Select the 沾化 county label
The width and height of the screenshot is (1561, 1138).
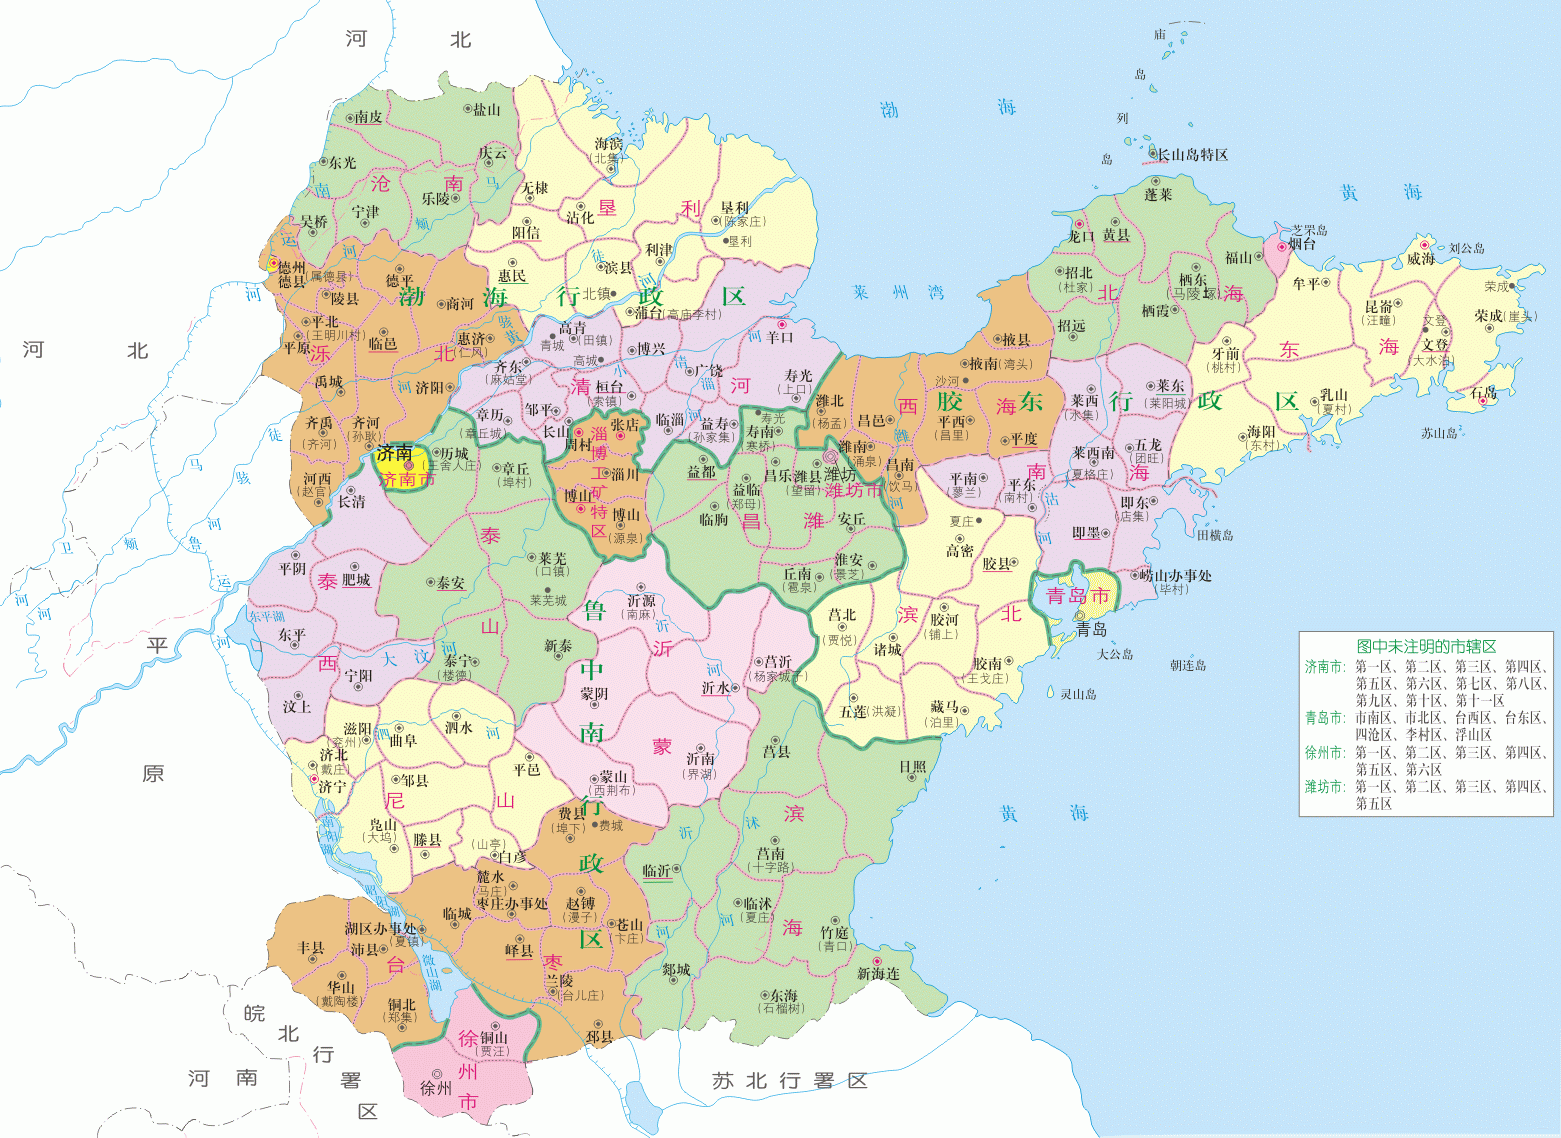(x=580, y=217)
